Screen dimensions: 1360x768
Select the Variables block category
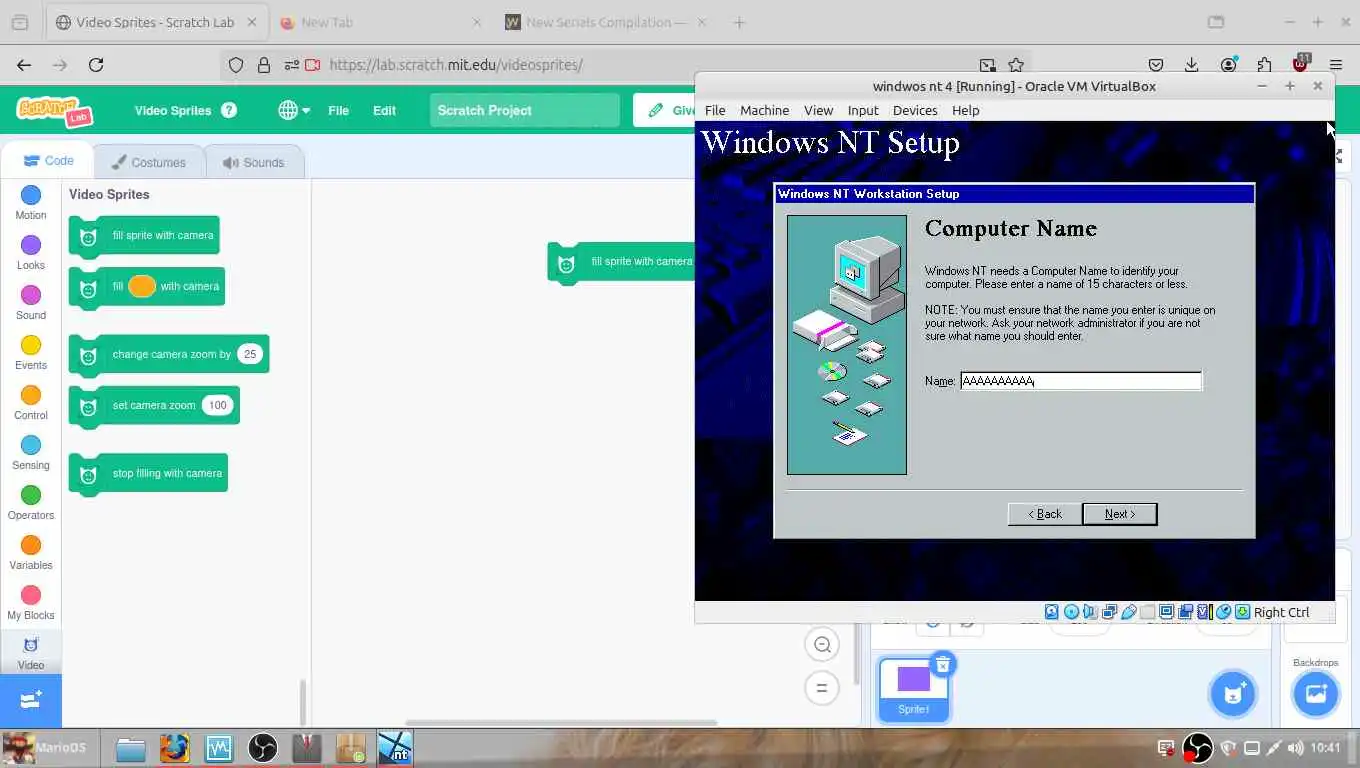(31, 552)
